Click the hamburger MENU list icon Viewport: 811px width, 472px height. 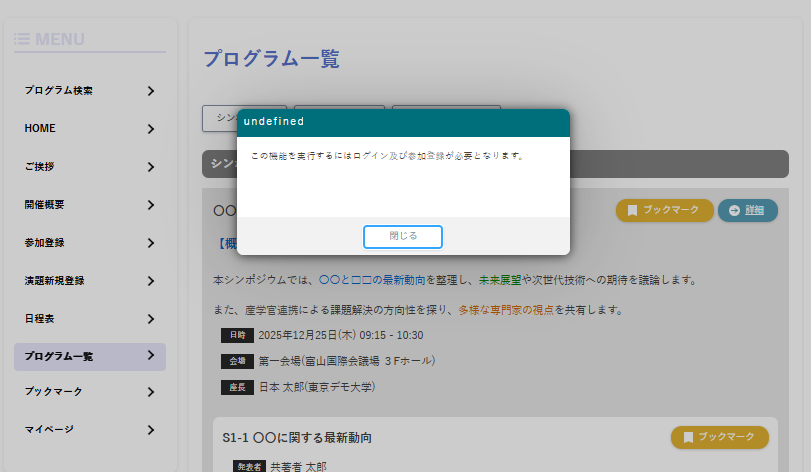[x=22, y=39]
